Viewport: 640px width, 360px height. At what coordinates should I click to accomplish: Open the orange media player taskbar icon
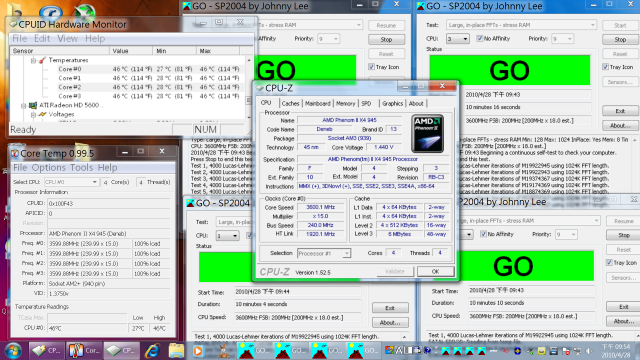coord(198,351)
